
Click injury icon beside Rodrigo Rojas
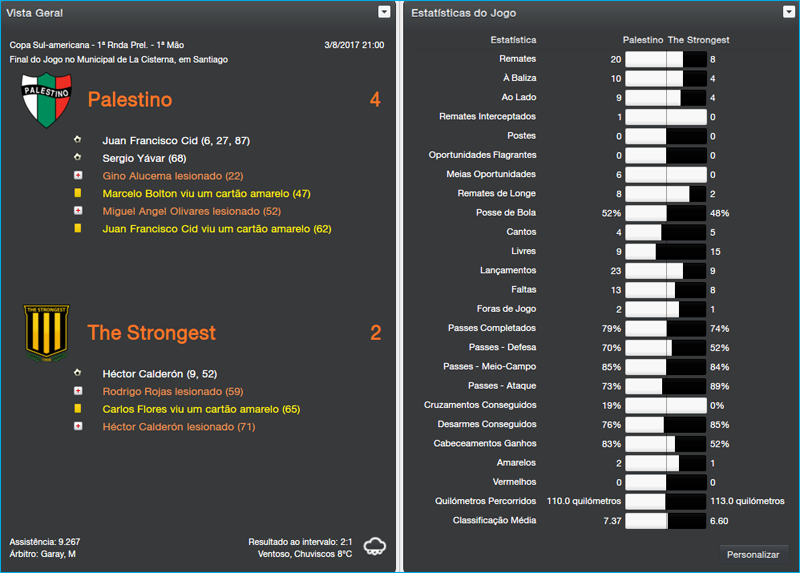[77, 391]
